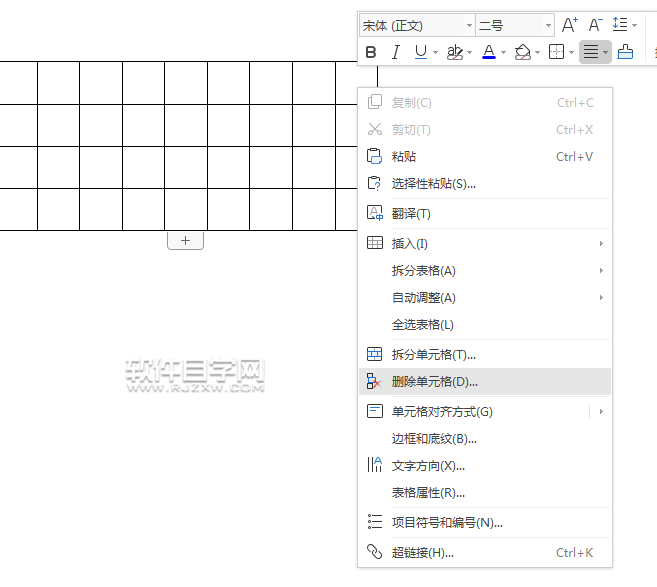Click the line spacing icon

620,25
